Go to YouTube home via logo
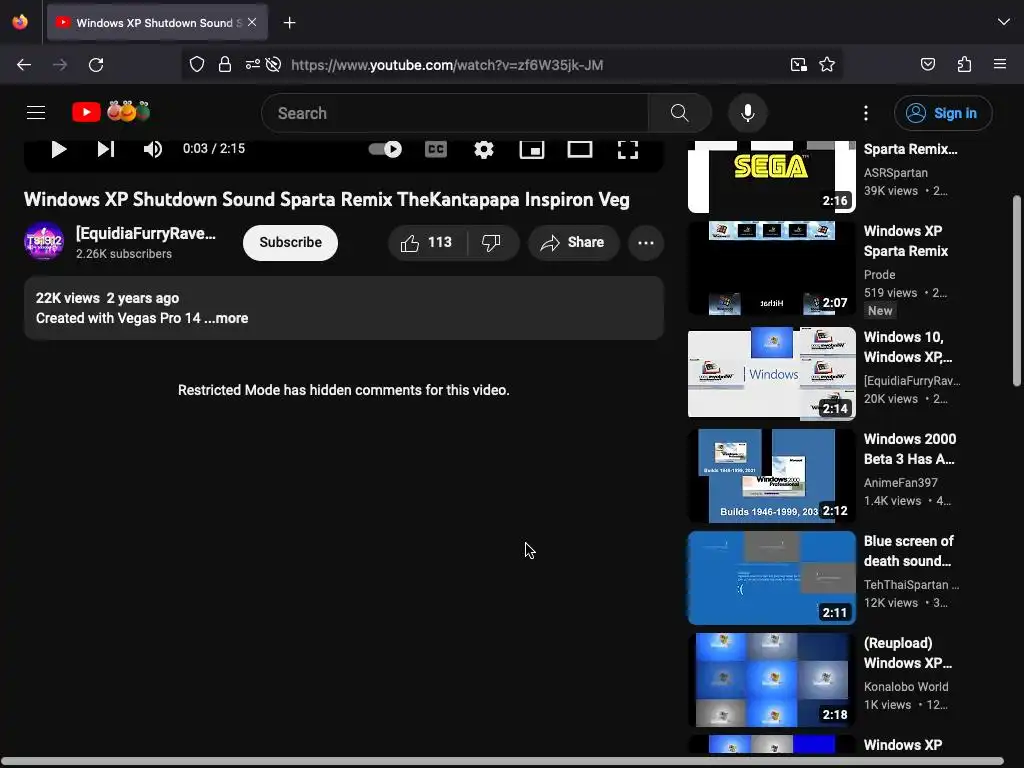 (x=111, y=112)
